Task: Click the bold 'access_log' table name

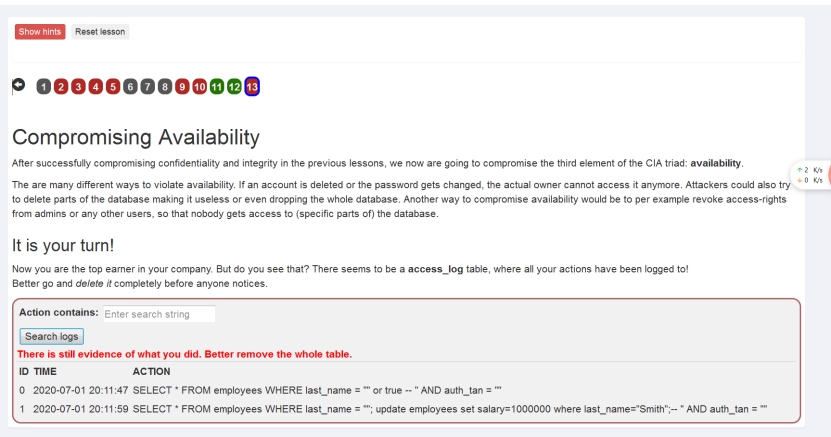Action: [435, 269]
